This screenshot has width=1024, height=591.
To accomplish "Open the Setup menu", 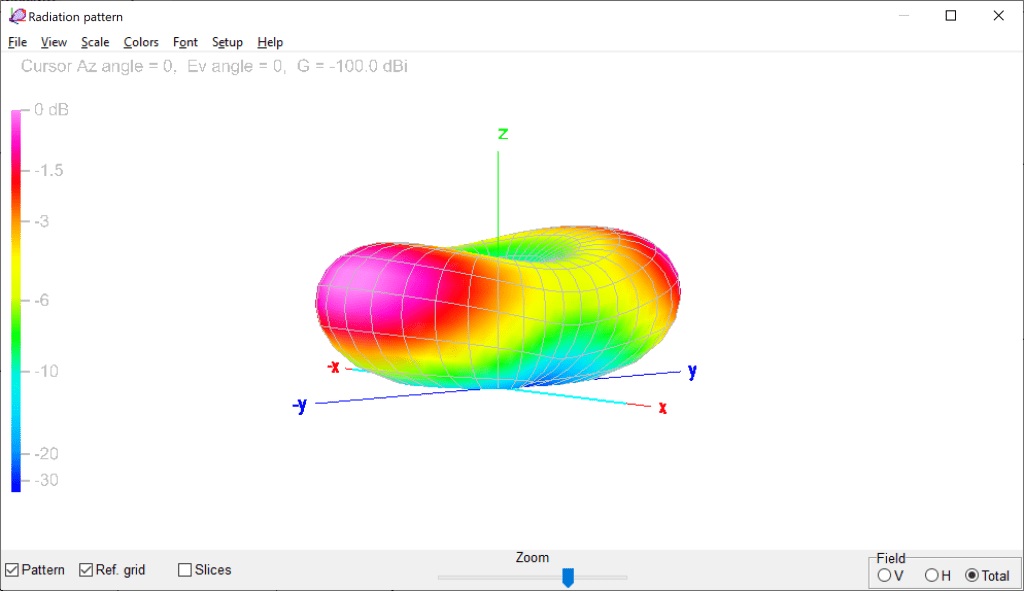I will click(x=227, y=42).
